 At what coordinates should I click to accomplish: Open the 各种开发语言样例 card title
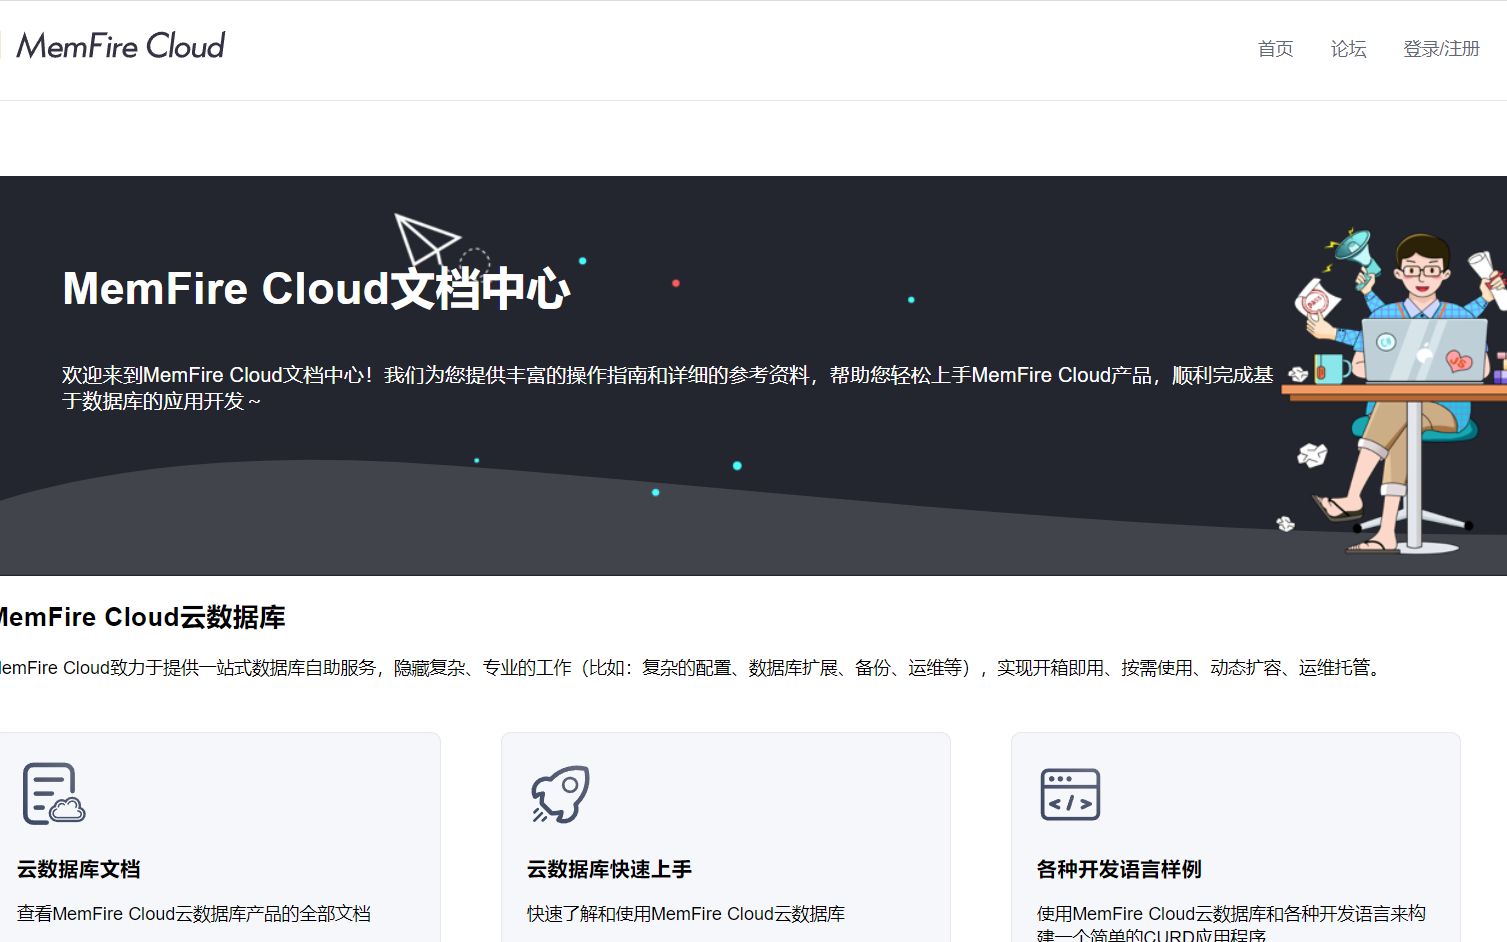(1119, 869)
